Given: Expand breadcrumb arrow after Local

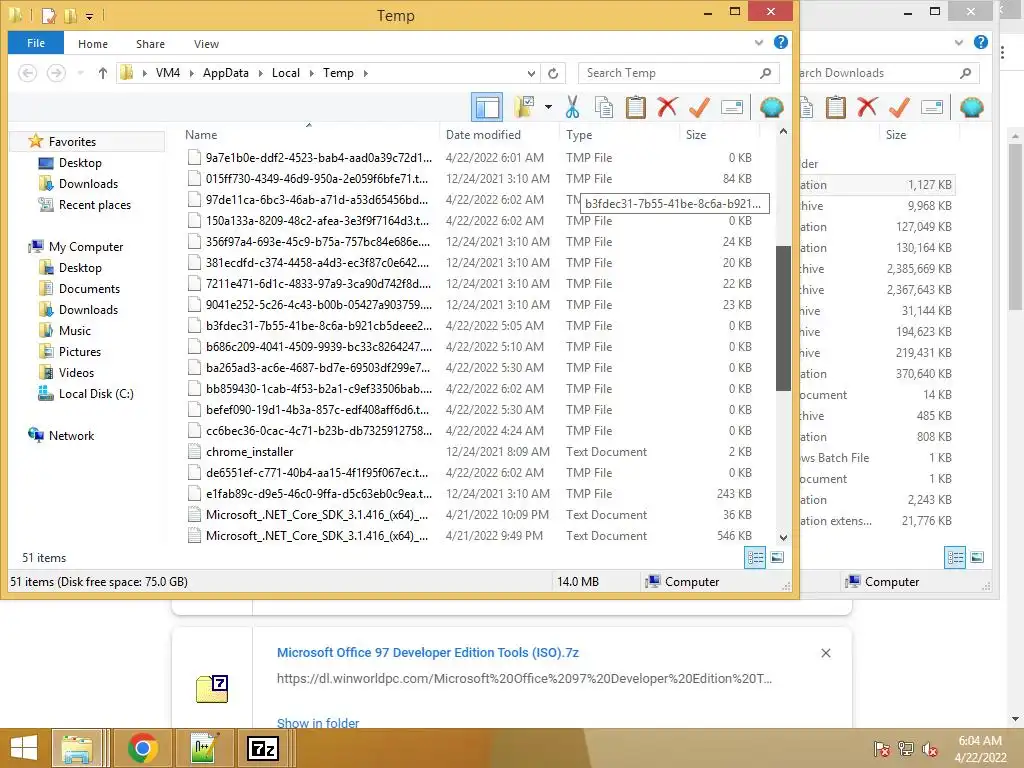Looking at the screenshot, I should (x=311, y=73).
